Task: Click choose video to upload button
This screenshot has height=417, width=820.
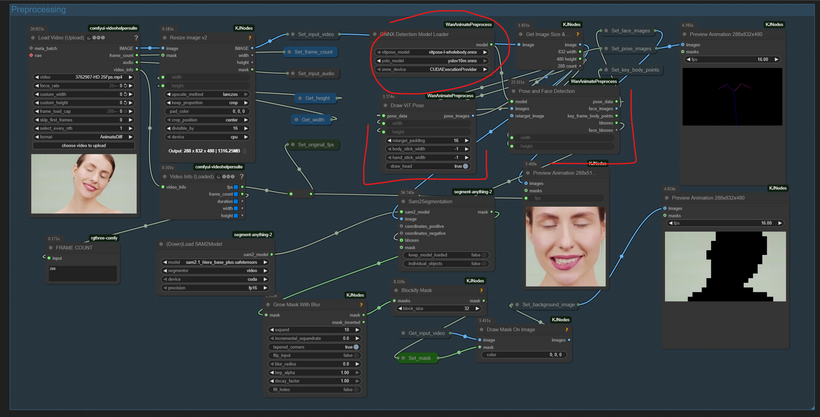Action: (x=84, y=145)
